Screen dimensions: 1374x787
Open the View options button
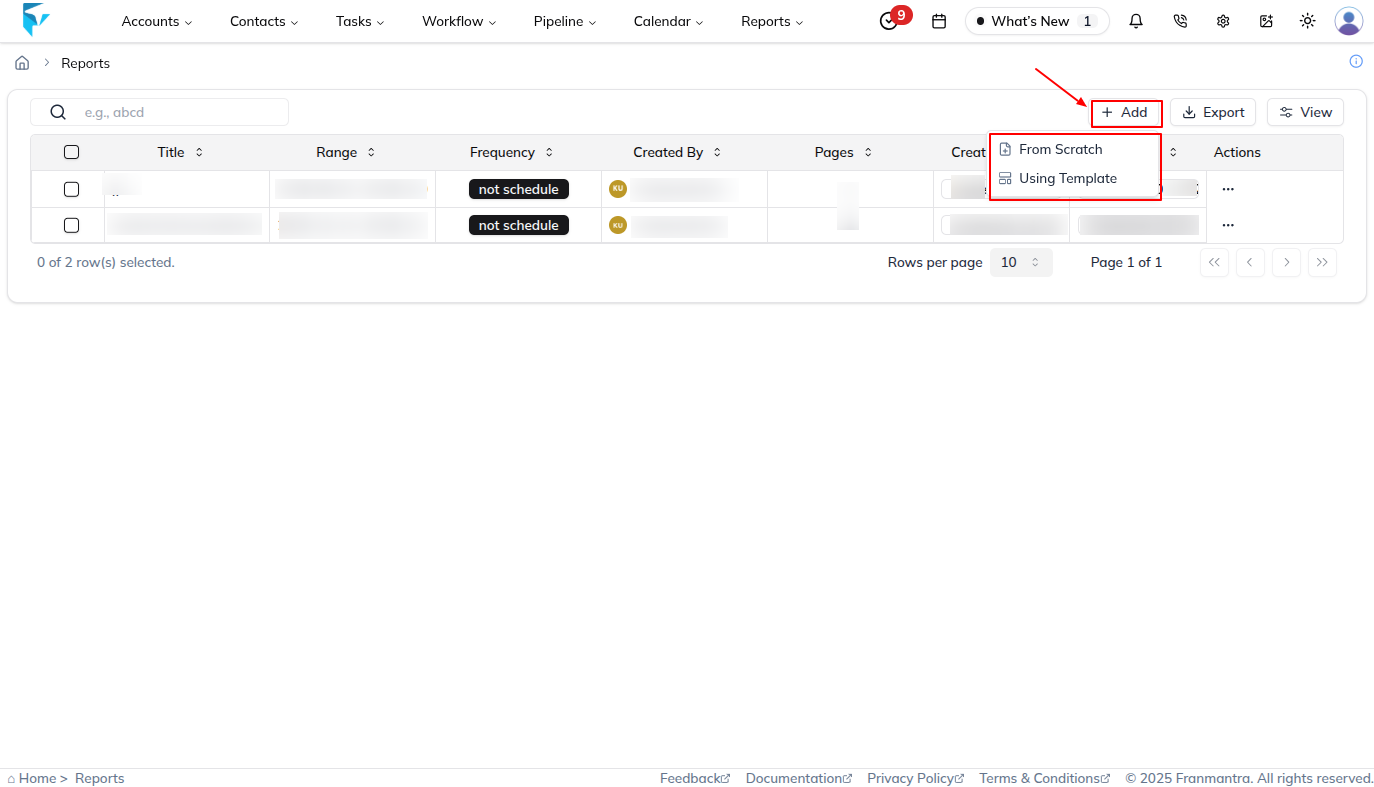(x=1305, y=112)
